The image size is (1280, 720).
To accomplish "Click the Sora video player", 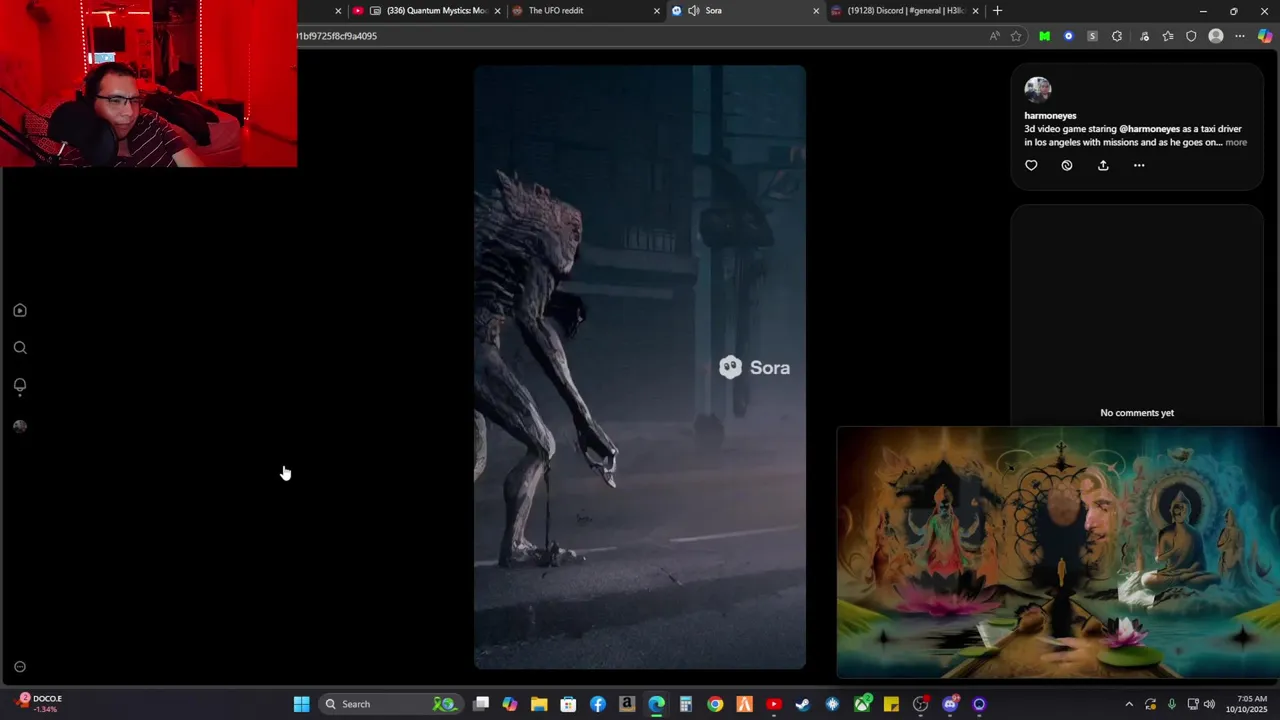I will 640,367.
